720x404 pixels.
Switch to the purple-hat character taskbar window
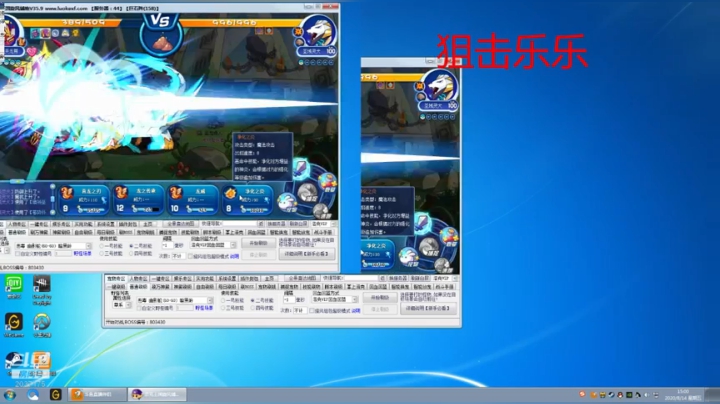click(x=157, y=394)
